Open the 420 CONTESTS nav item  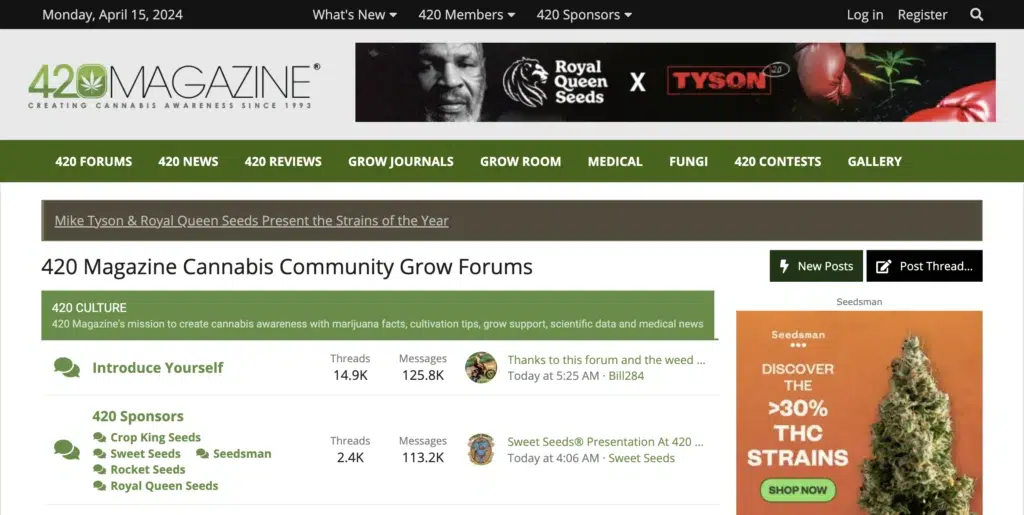pyautogui.click(x=778, y=161)
